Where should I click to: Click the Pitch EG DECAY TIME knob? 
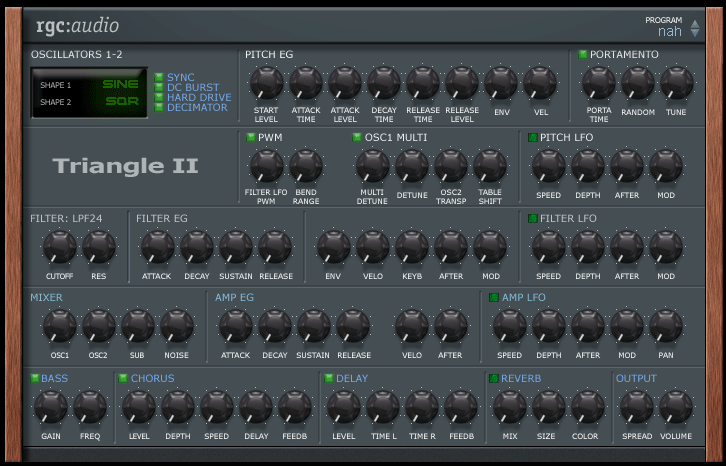pos(384,83)
